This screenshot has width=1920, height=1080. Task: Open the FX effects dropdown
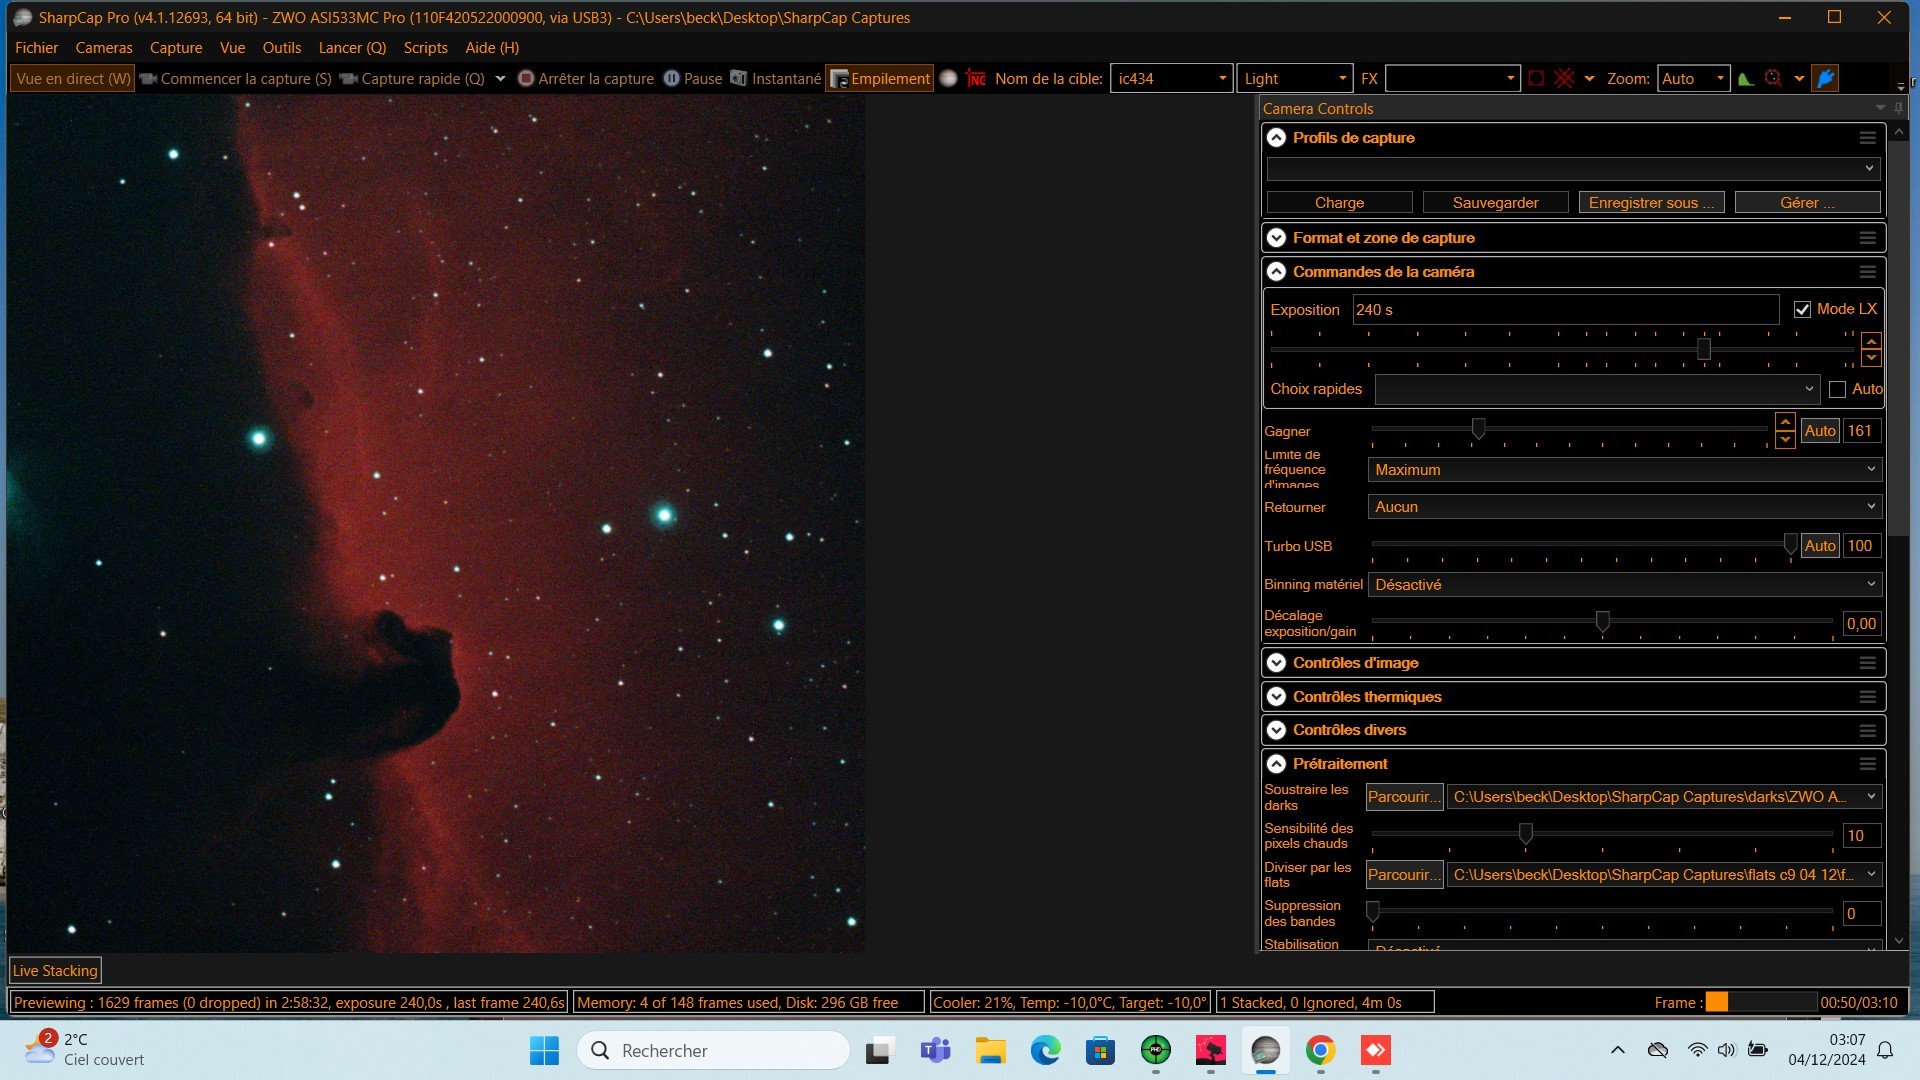click(x=1453, y=79)
